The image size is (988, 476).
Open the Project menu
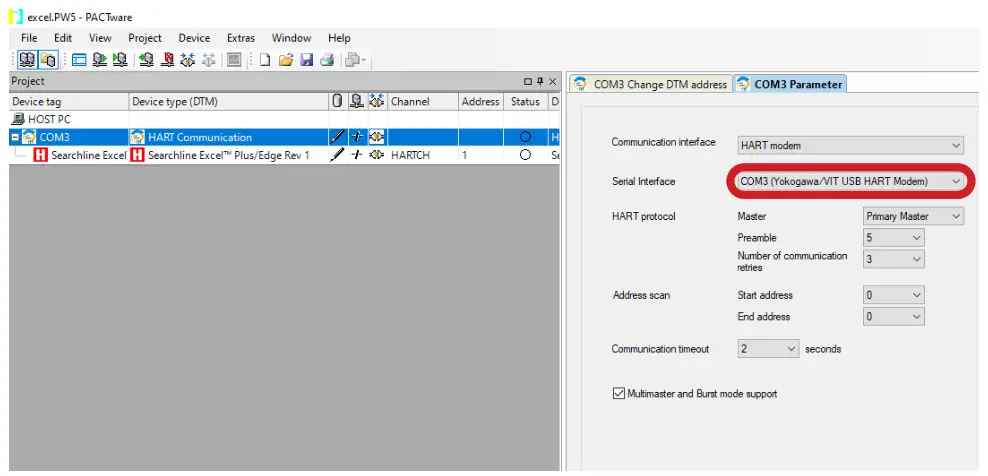pyautogui.click(x=145, y=38)
